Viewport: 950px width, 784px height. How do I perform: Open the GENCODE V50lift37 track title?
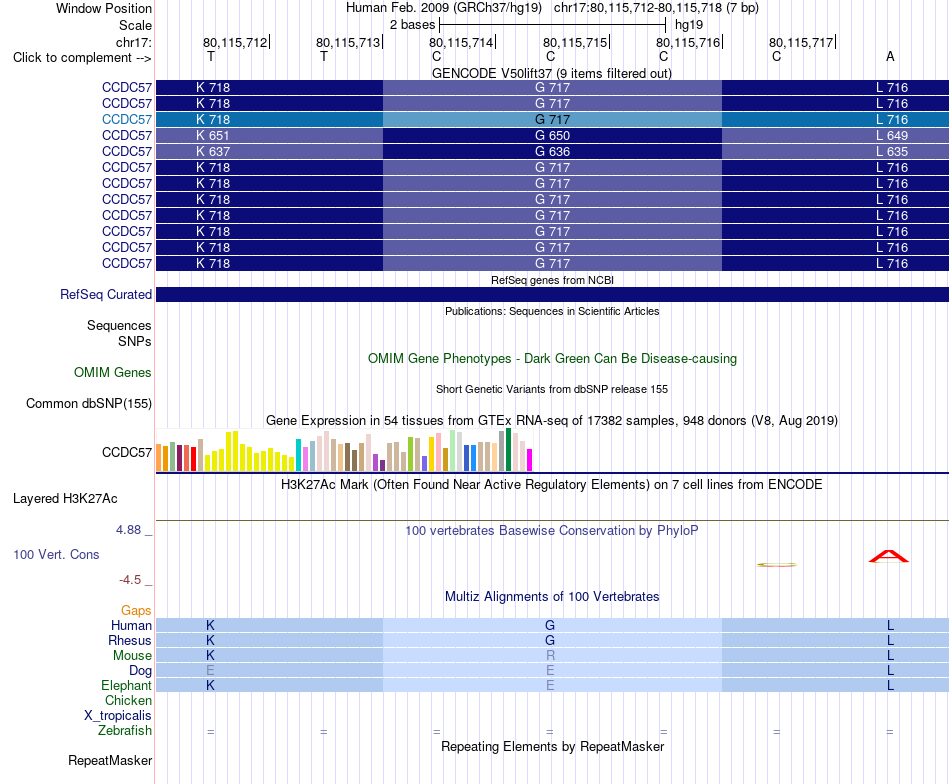[x=551, y=73]
